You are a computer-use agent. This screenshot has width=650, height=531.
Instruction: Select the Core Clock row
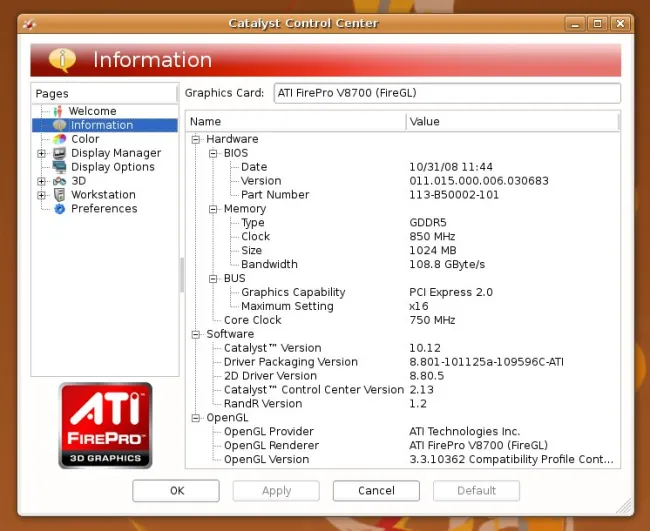(402, 320)
